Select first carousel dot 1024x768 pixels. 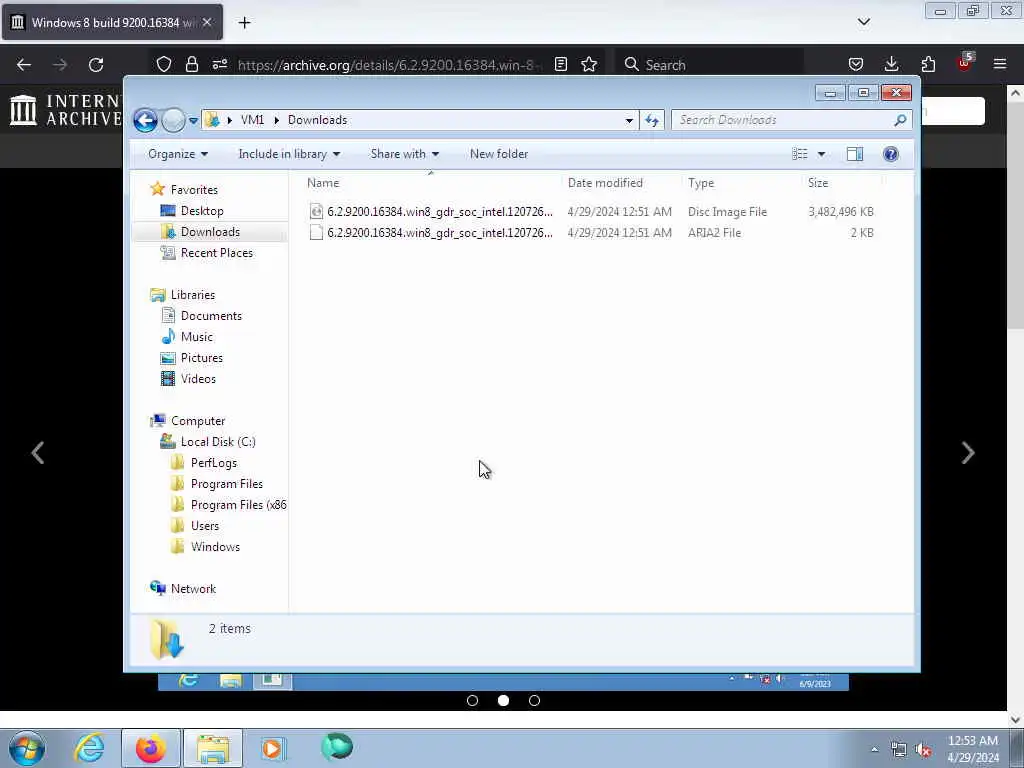click(472, 701)
